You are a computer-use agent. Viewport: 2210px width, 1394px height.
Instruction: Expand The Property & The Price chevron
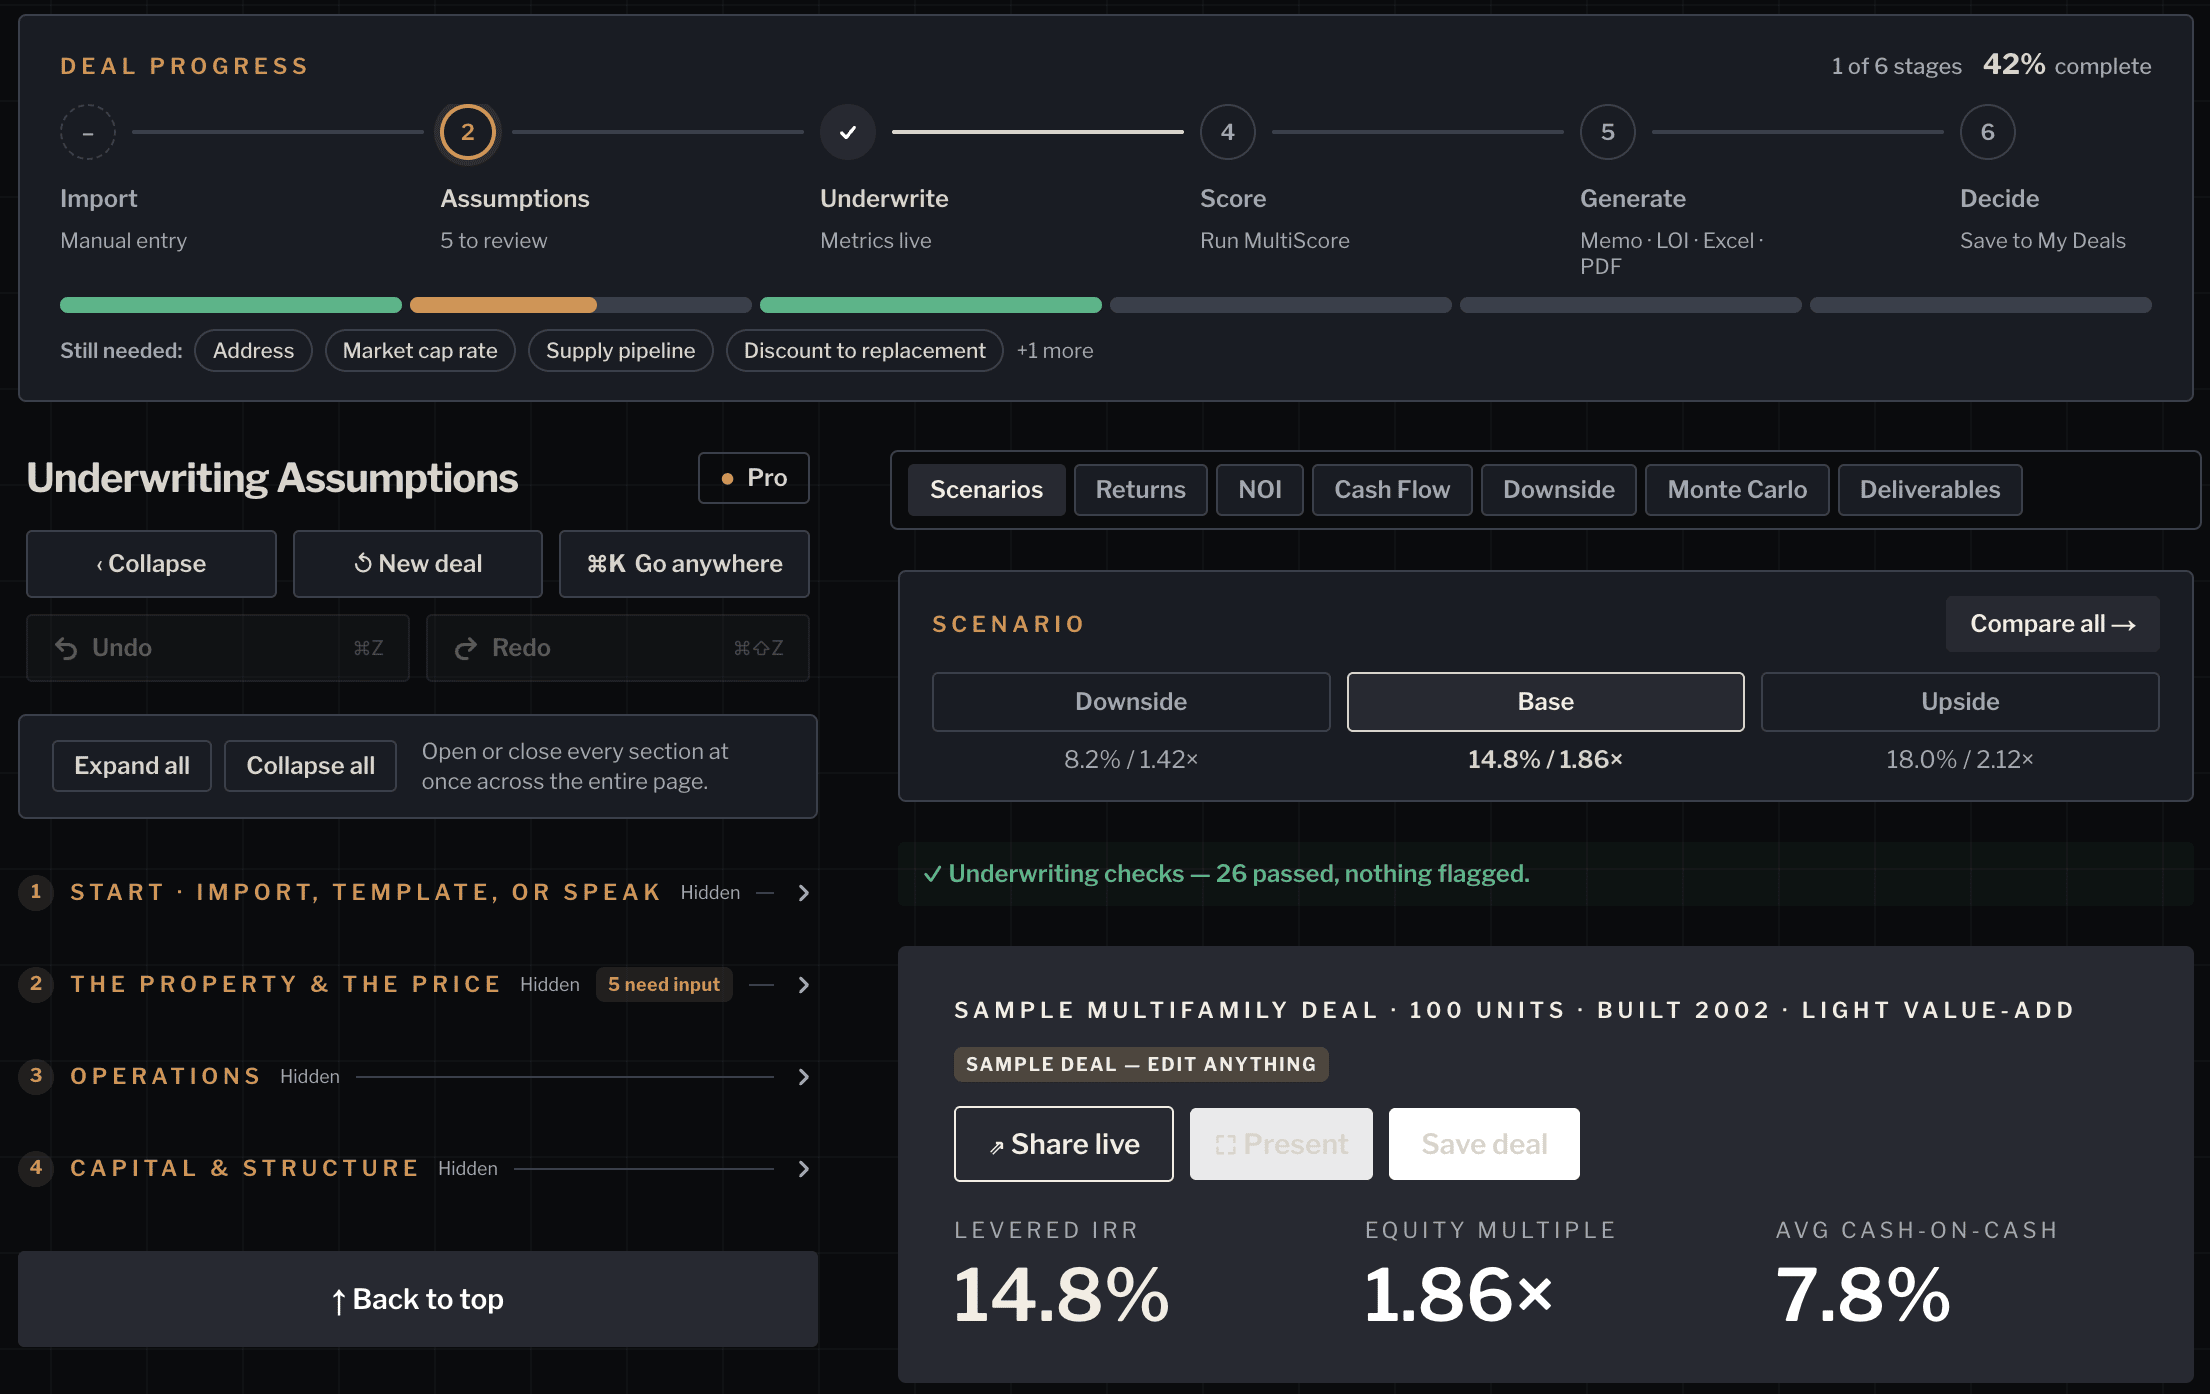point(804,985)
